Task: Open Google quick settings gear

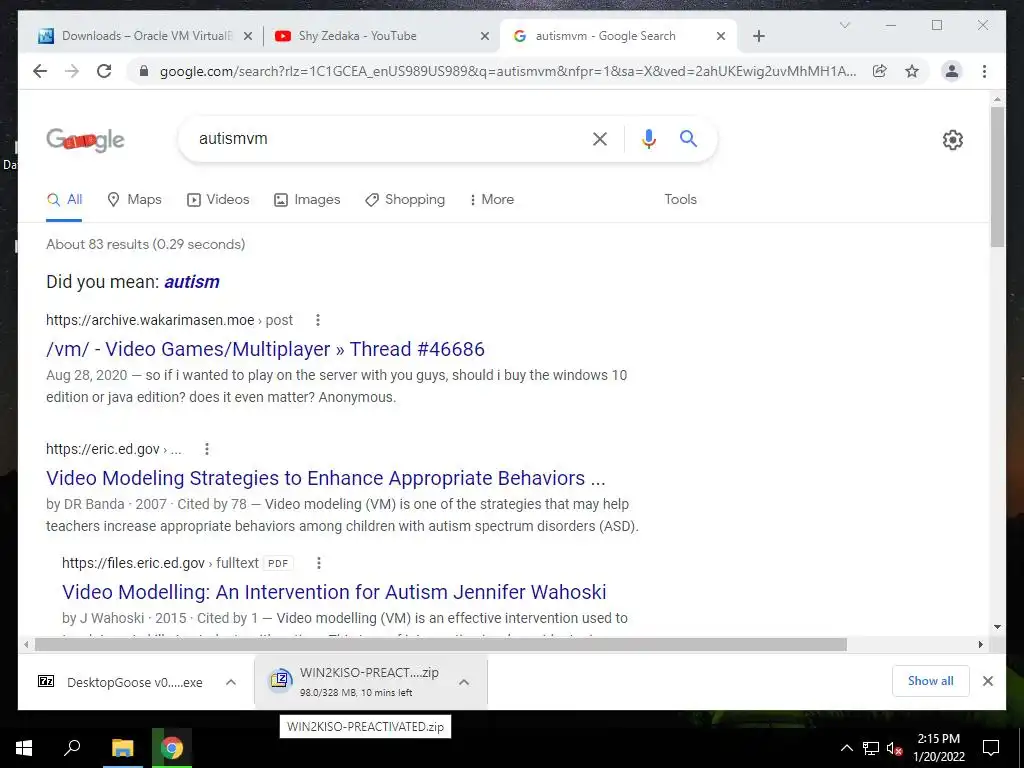Action: tap(952, 139)
